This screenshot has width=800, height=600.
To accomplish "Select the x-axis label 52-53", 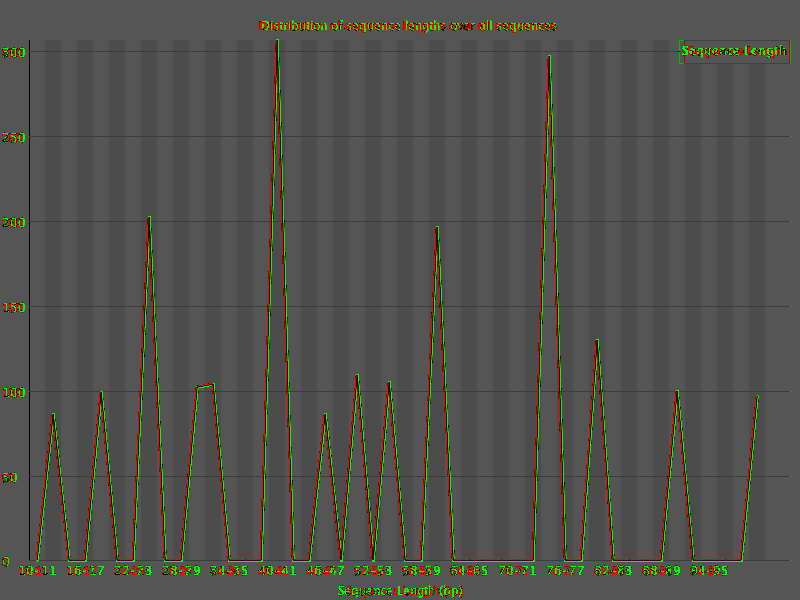I will (x=373, y=570).
